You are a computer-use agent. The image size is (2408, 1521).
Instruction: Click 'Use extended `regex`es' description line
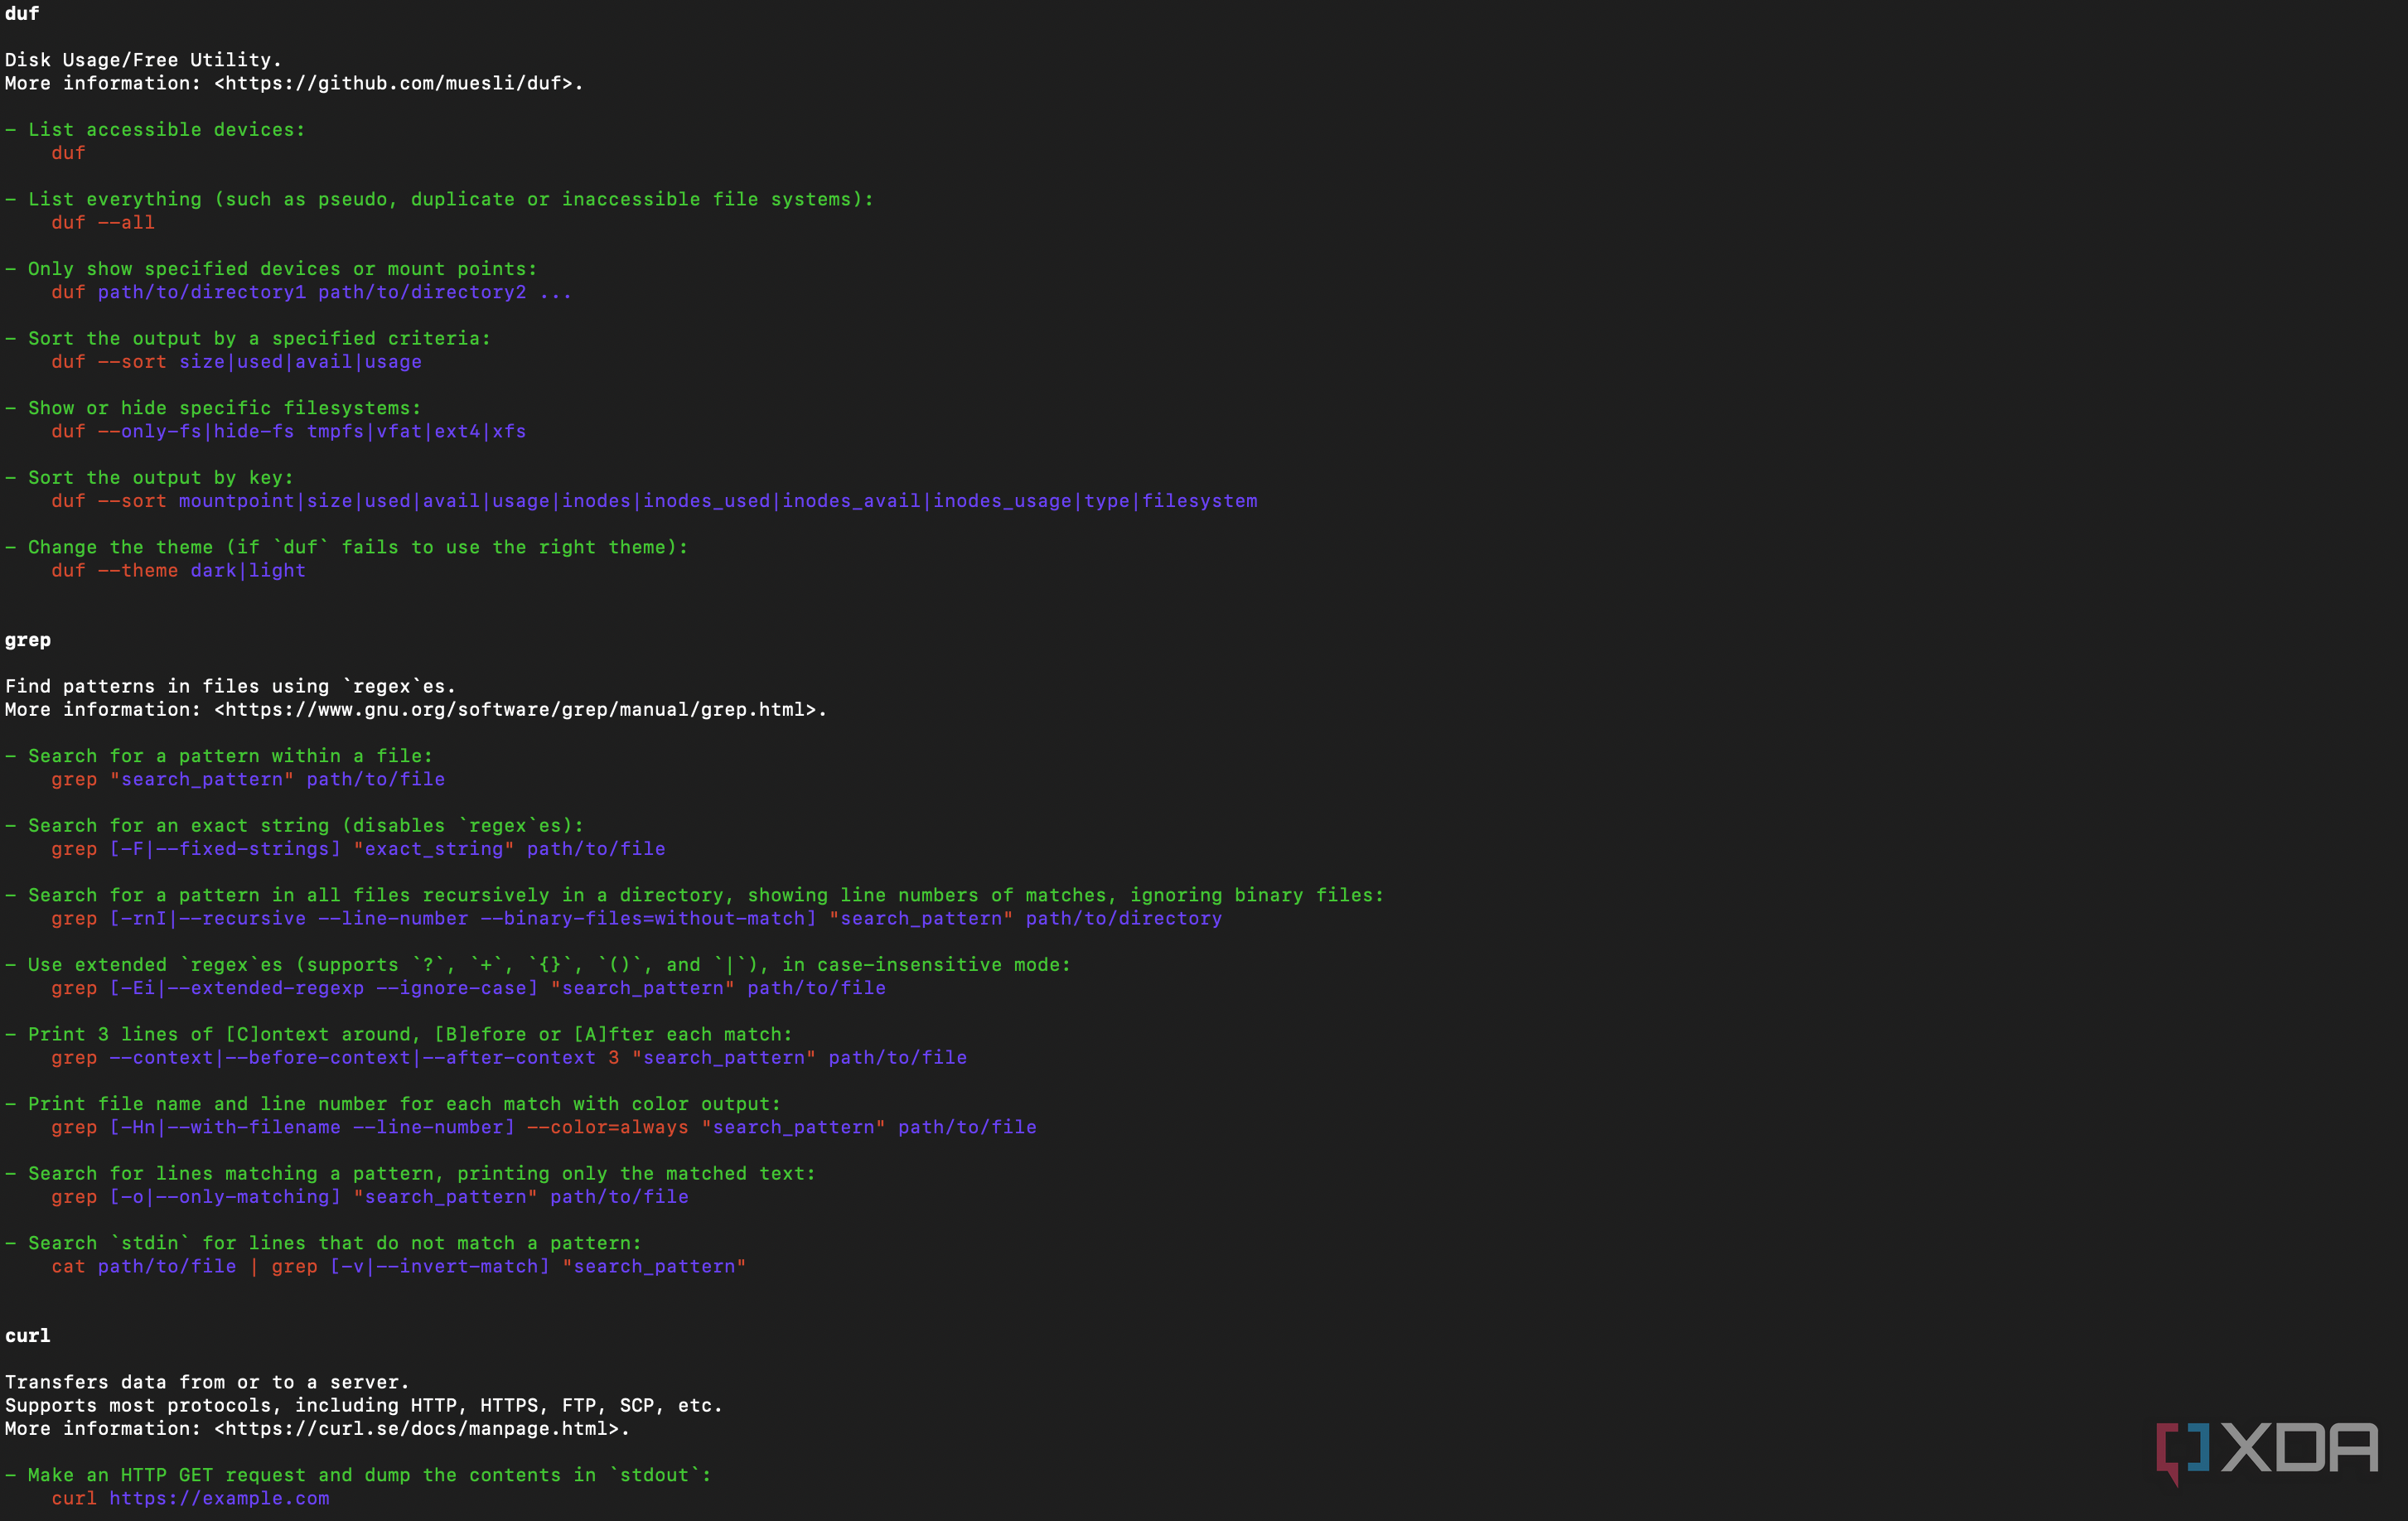(538, 964)
